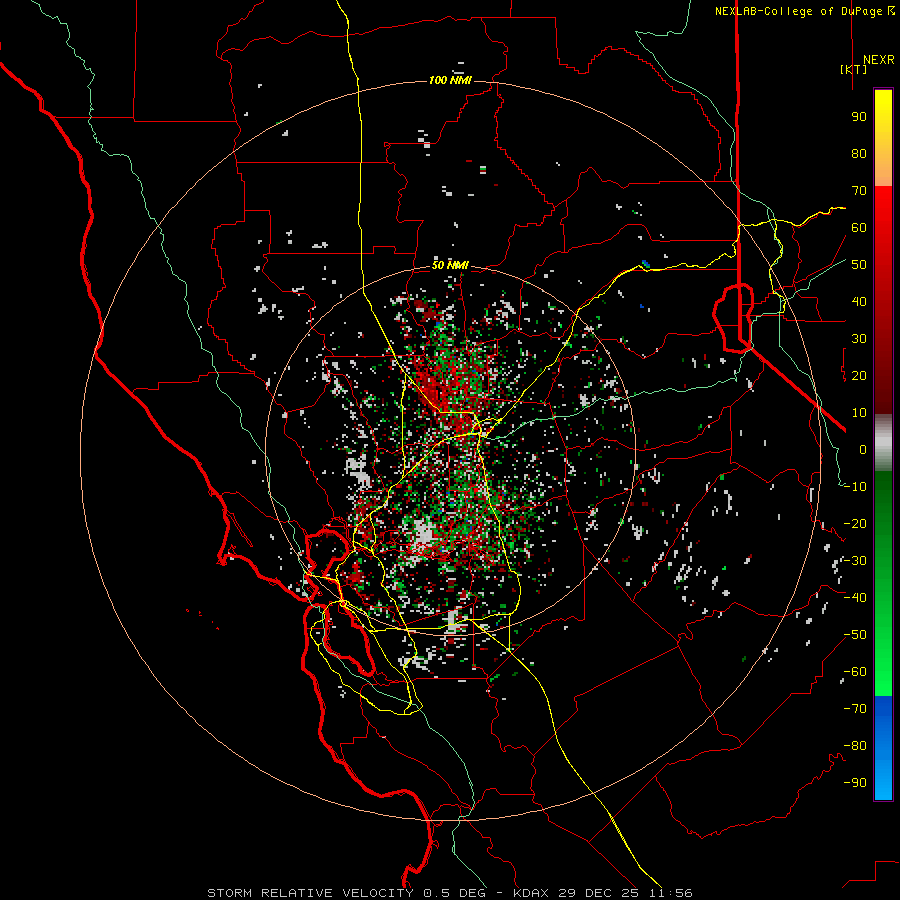This screenshot has height=900, width=900.
Task: Click the 10 knot scale value
Action: coord(859,413)
